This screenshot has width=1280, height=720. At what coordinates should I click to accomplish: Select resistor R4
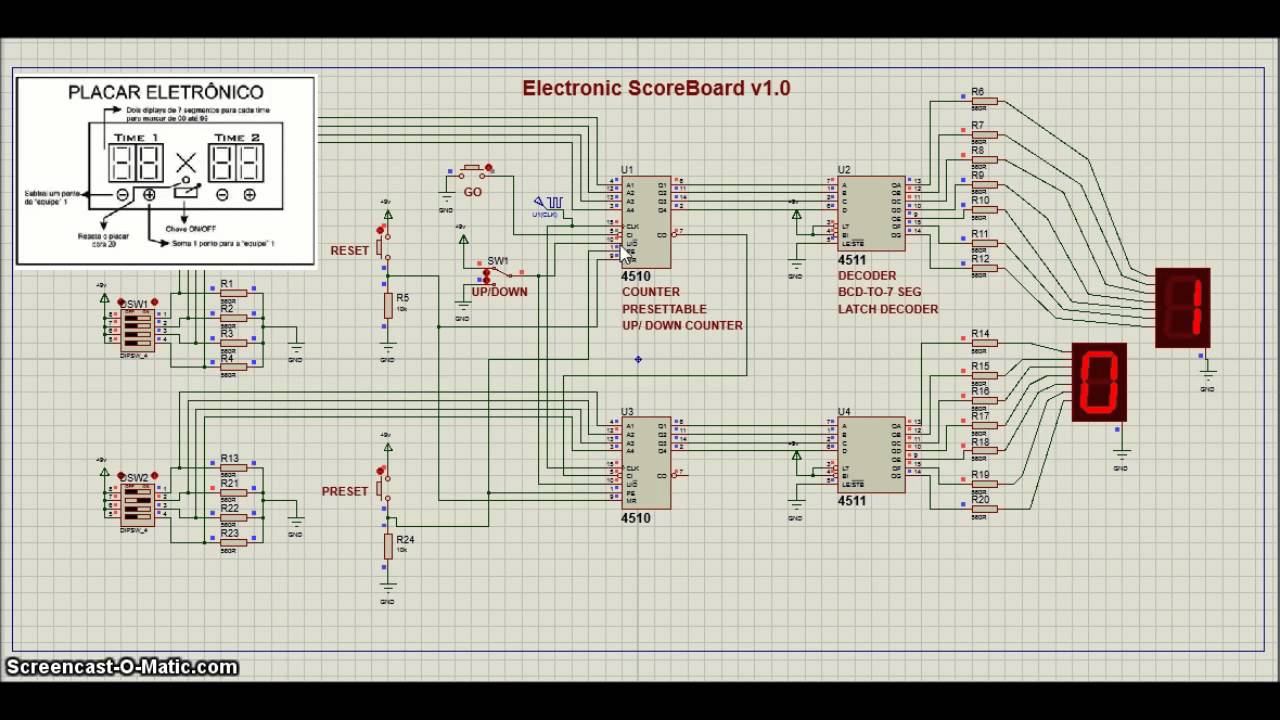tap(233, 367)
